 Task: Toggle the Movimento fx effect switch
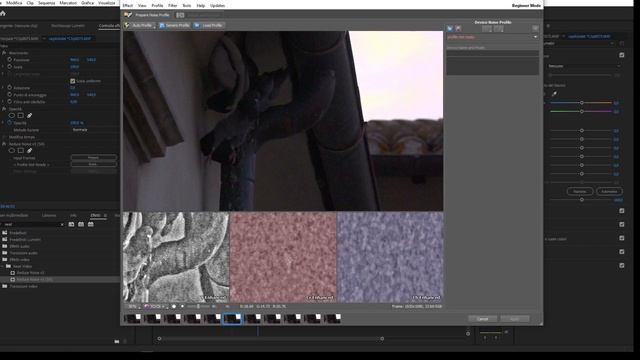[4, 53]
